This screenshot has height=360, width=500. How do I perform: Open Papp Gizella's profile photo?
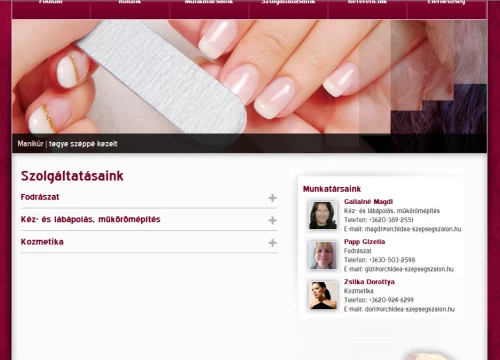click(x=322, y=255)
